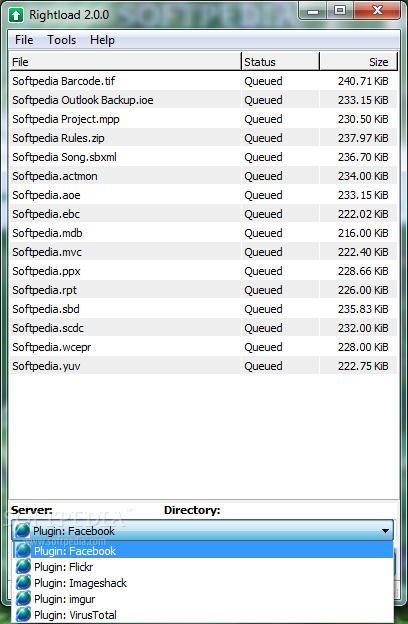408x624 pixels.
Task: Select Softpedia.mdb file
Action: [x=203, y=233]
